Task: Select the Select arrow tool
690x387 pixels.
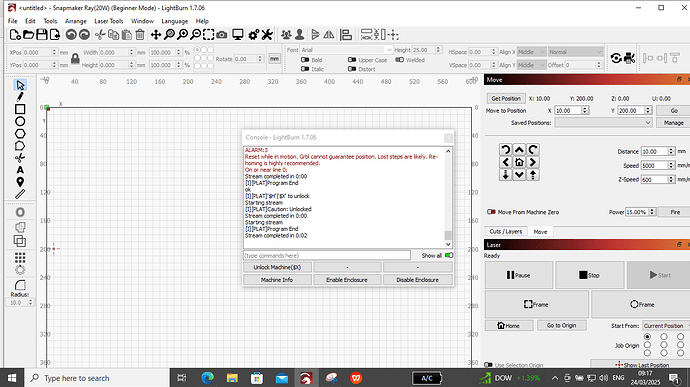Action: pos(20,85)
